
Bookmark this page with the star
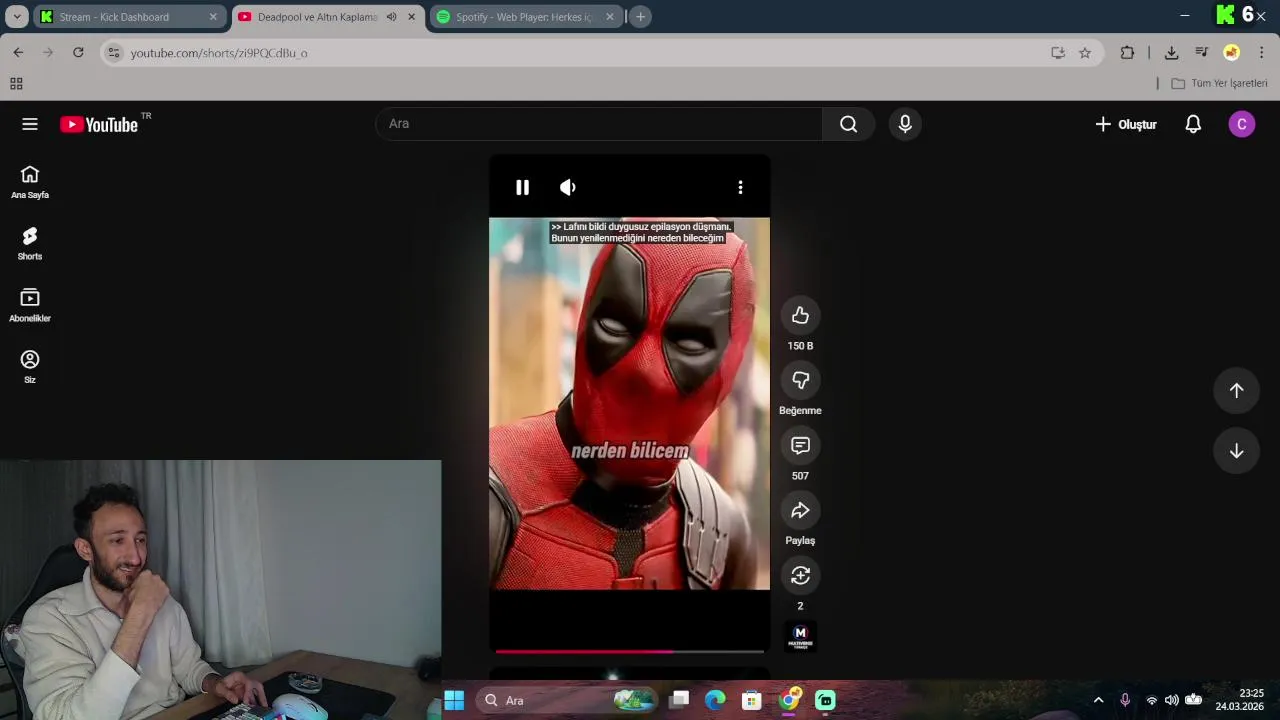pyautogui.click(x=1085, y=53)
